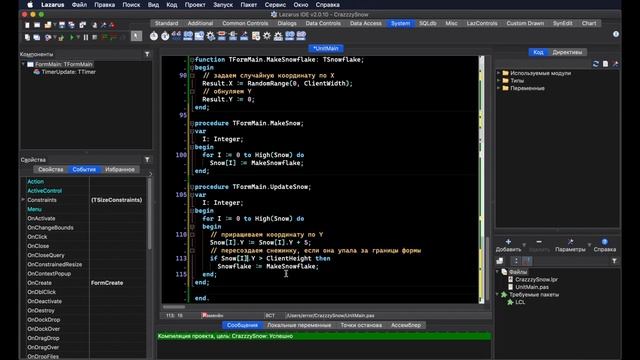Image resolution: width=640 pixels, height=360 pixels.
Task: Switch to the LazControls palette tab
Action: pos(482,23)
